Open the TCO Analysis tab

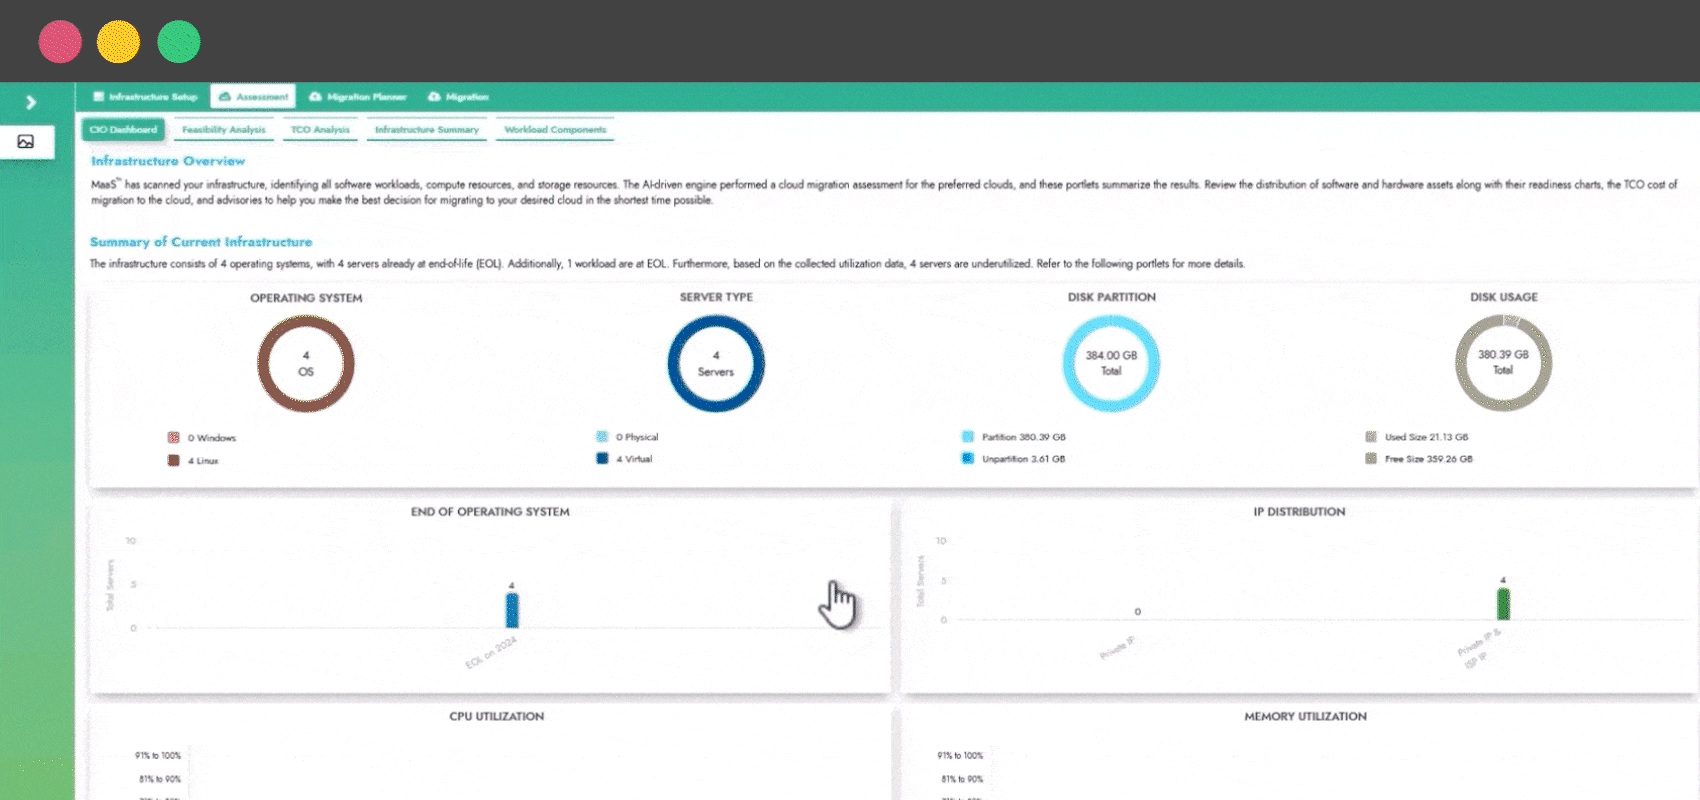320,130
